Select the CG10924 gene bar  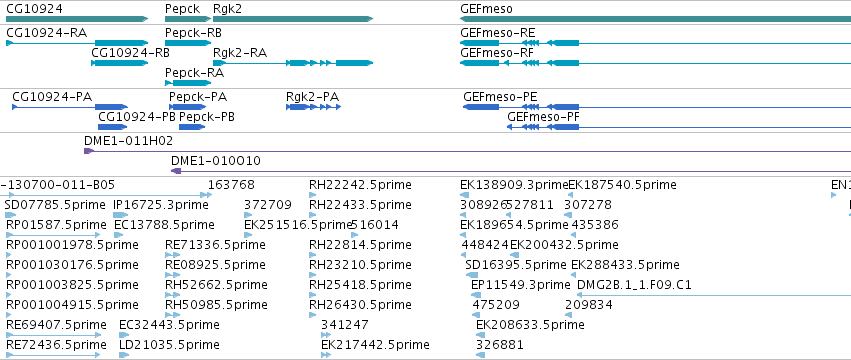77,19
